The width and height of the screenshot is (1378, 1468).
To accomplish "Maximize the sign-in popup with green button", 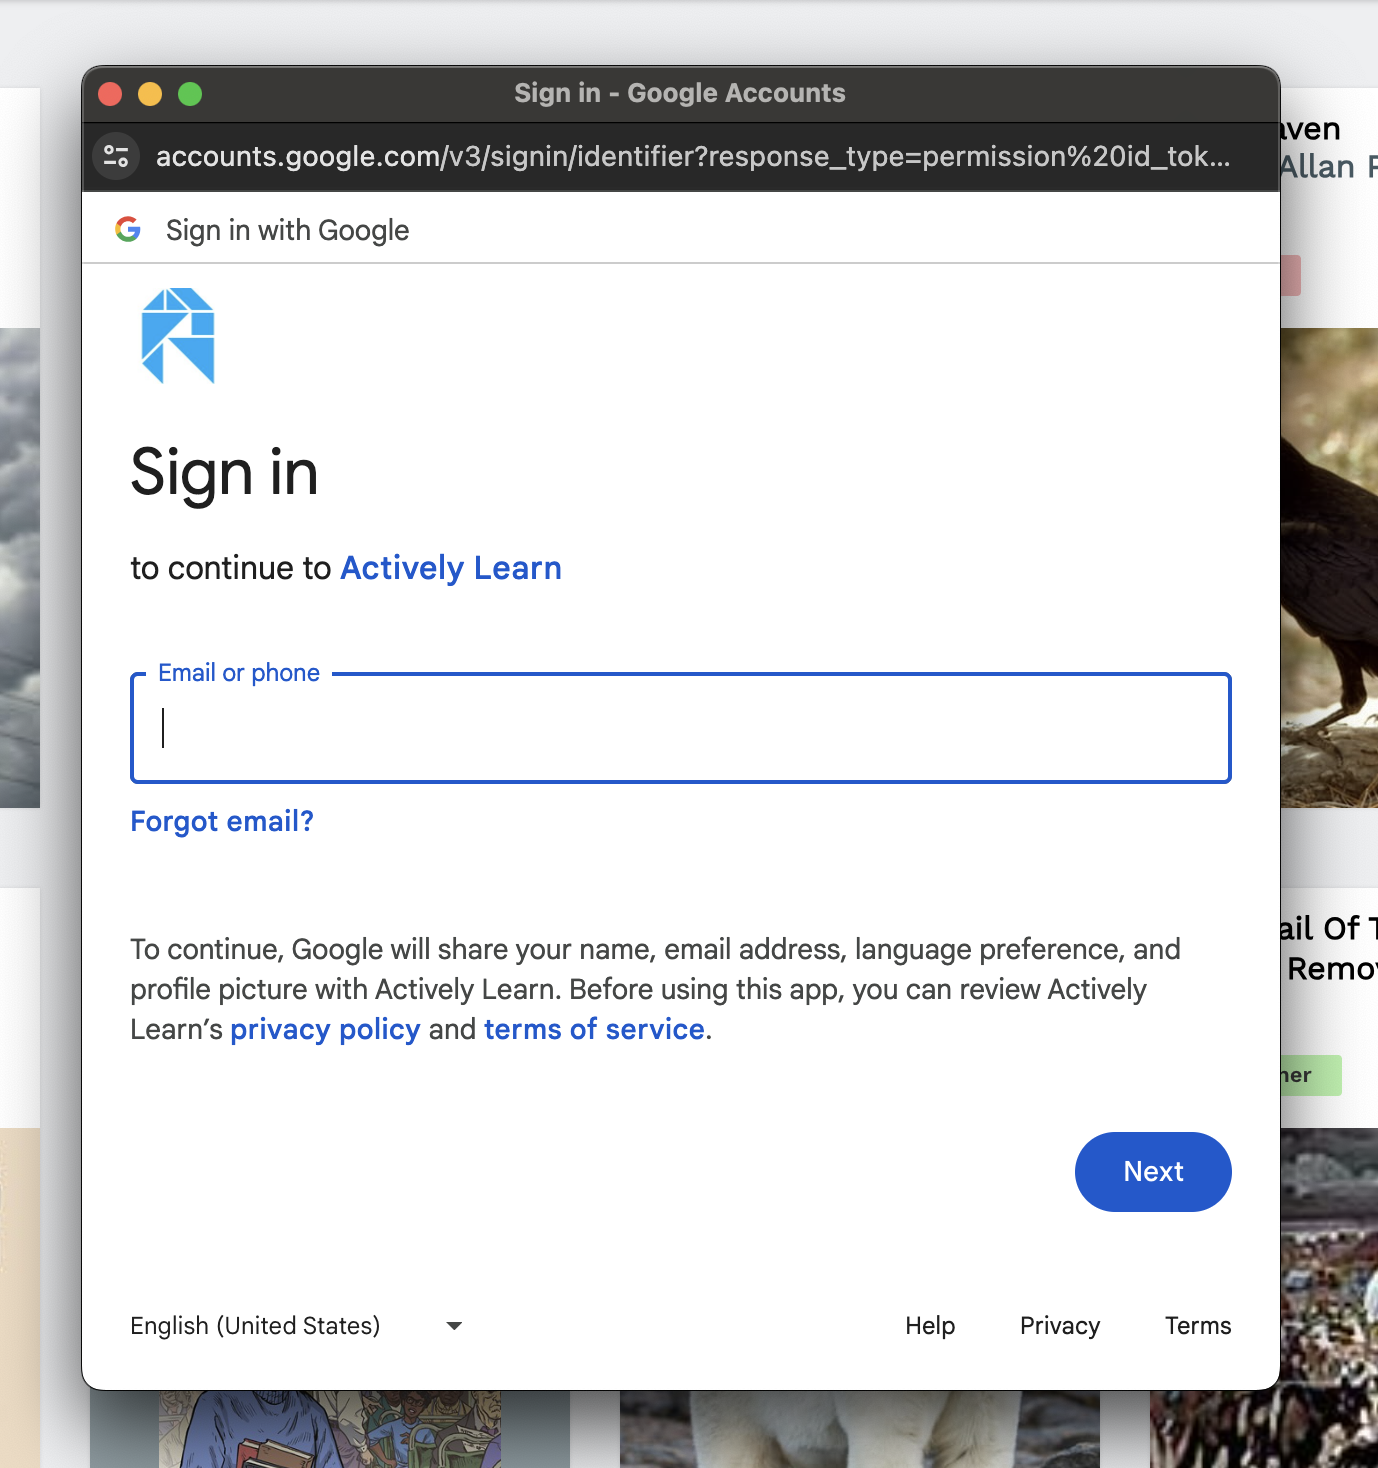I will (x=190, y=94).
